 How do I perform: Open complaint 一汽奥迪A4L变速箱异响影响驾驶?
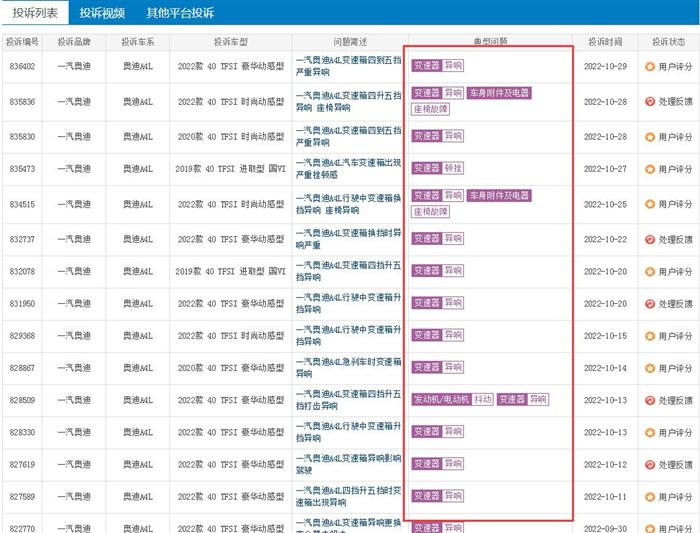[349, 464]
